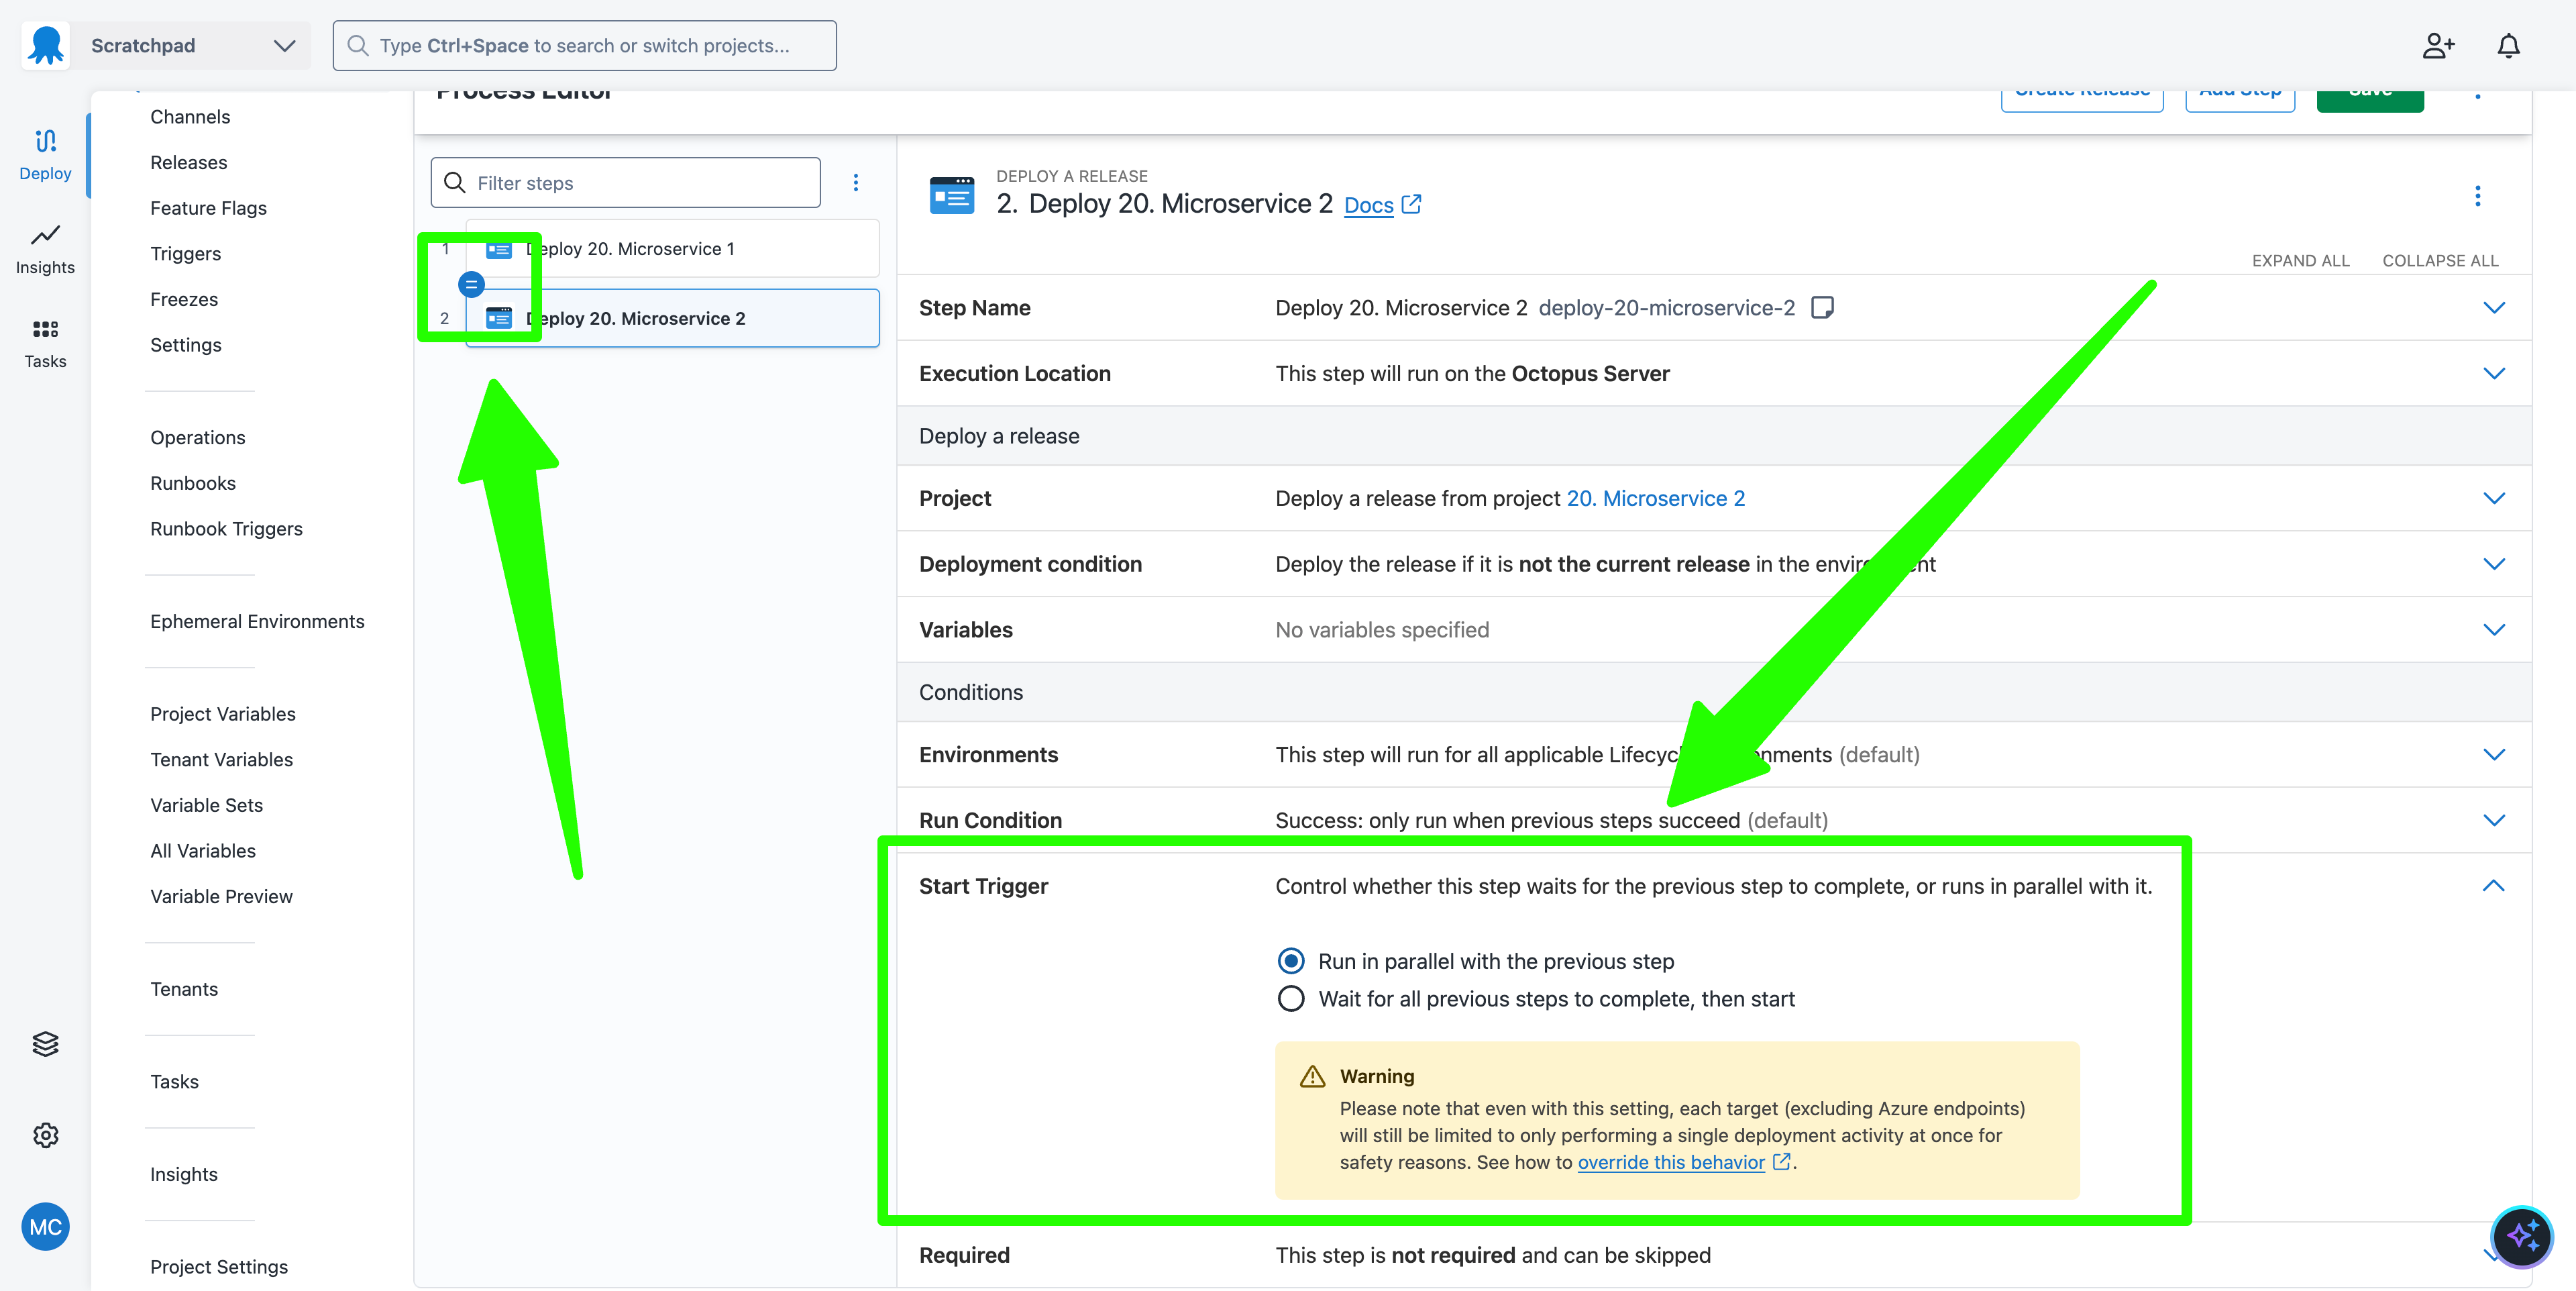Expand the Step Name section

(x=2493, y=307)
